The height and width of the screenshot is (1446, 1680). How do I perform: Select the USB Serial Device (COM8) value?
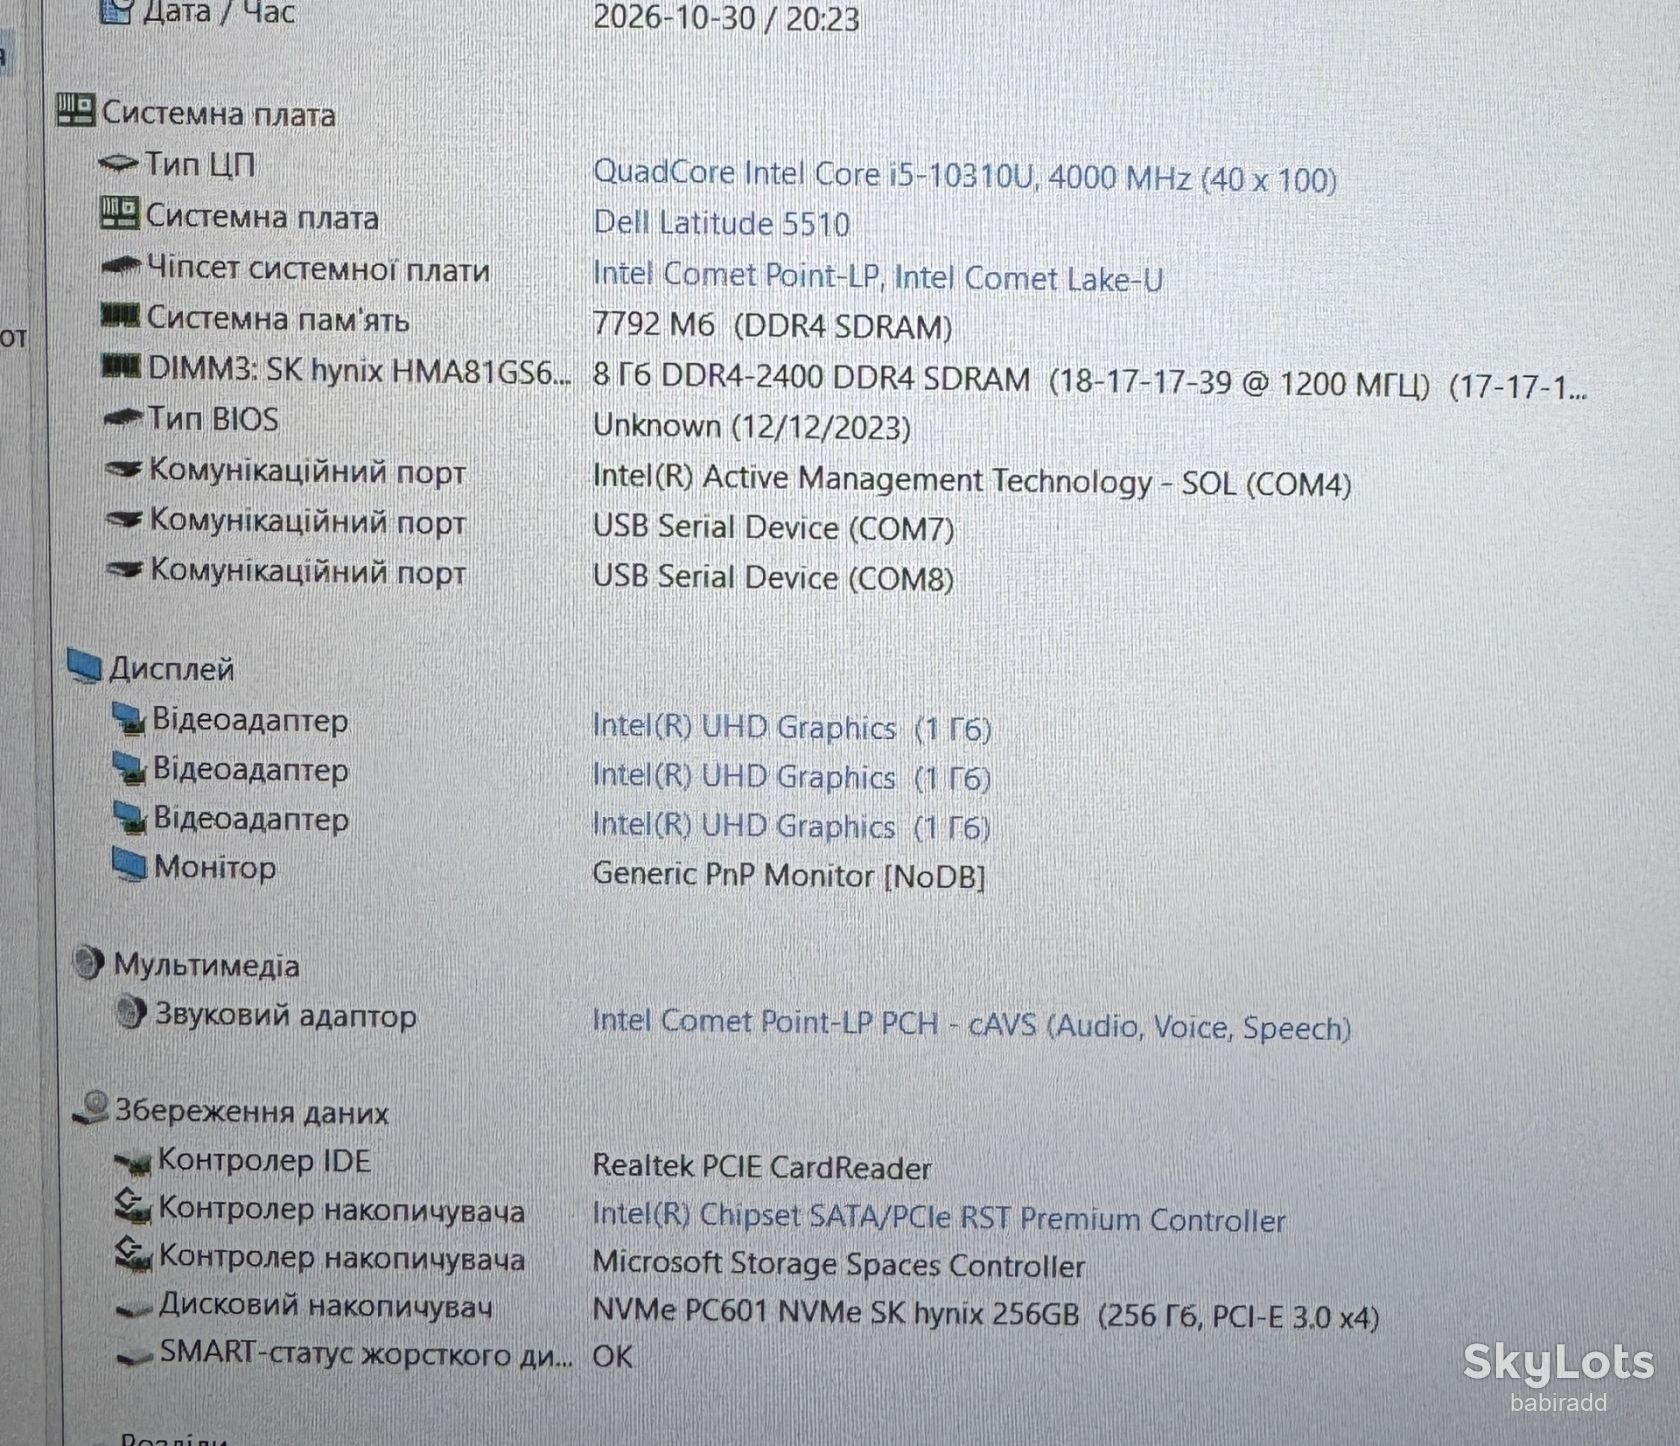click(774, 577)
